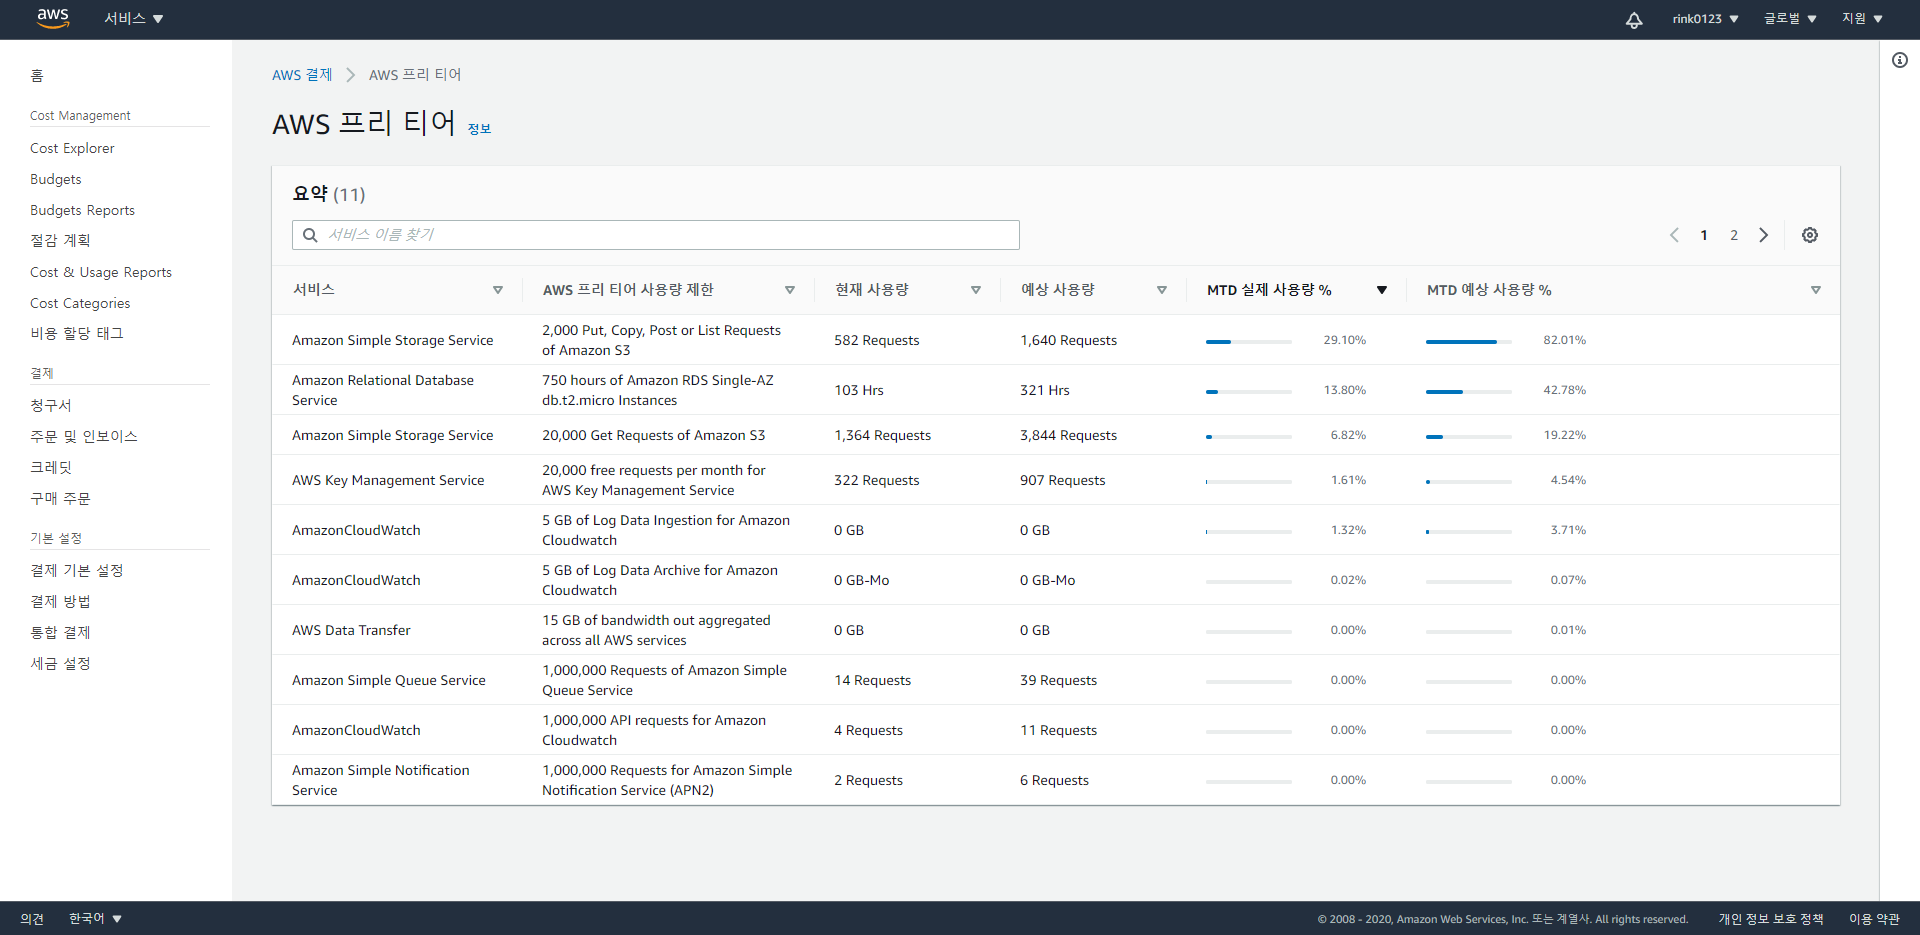Screen dimensions: 1920x935
Task: Open Cost & Usage Reports in sidebar
Action: [101, 272]
